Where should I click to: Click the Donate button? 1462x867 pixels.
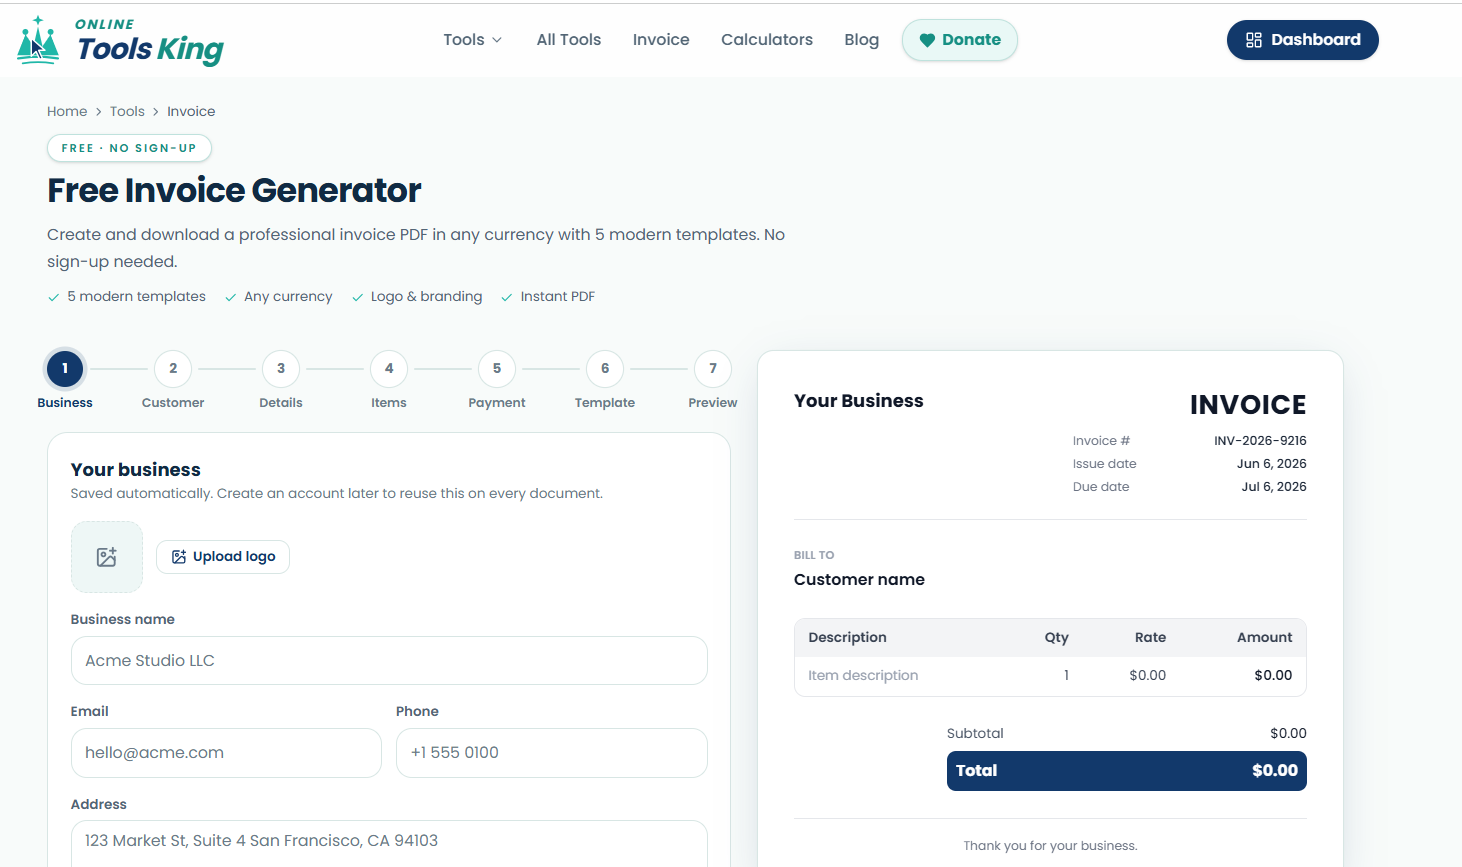[x=960, y=40]
